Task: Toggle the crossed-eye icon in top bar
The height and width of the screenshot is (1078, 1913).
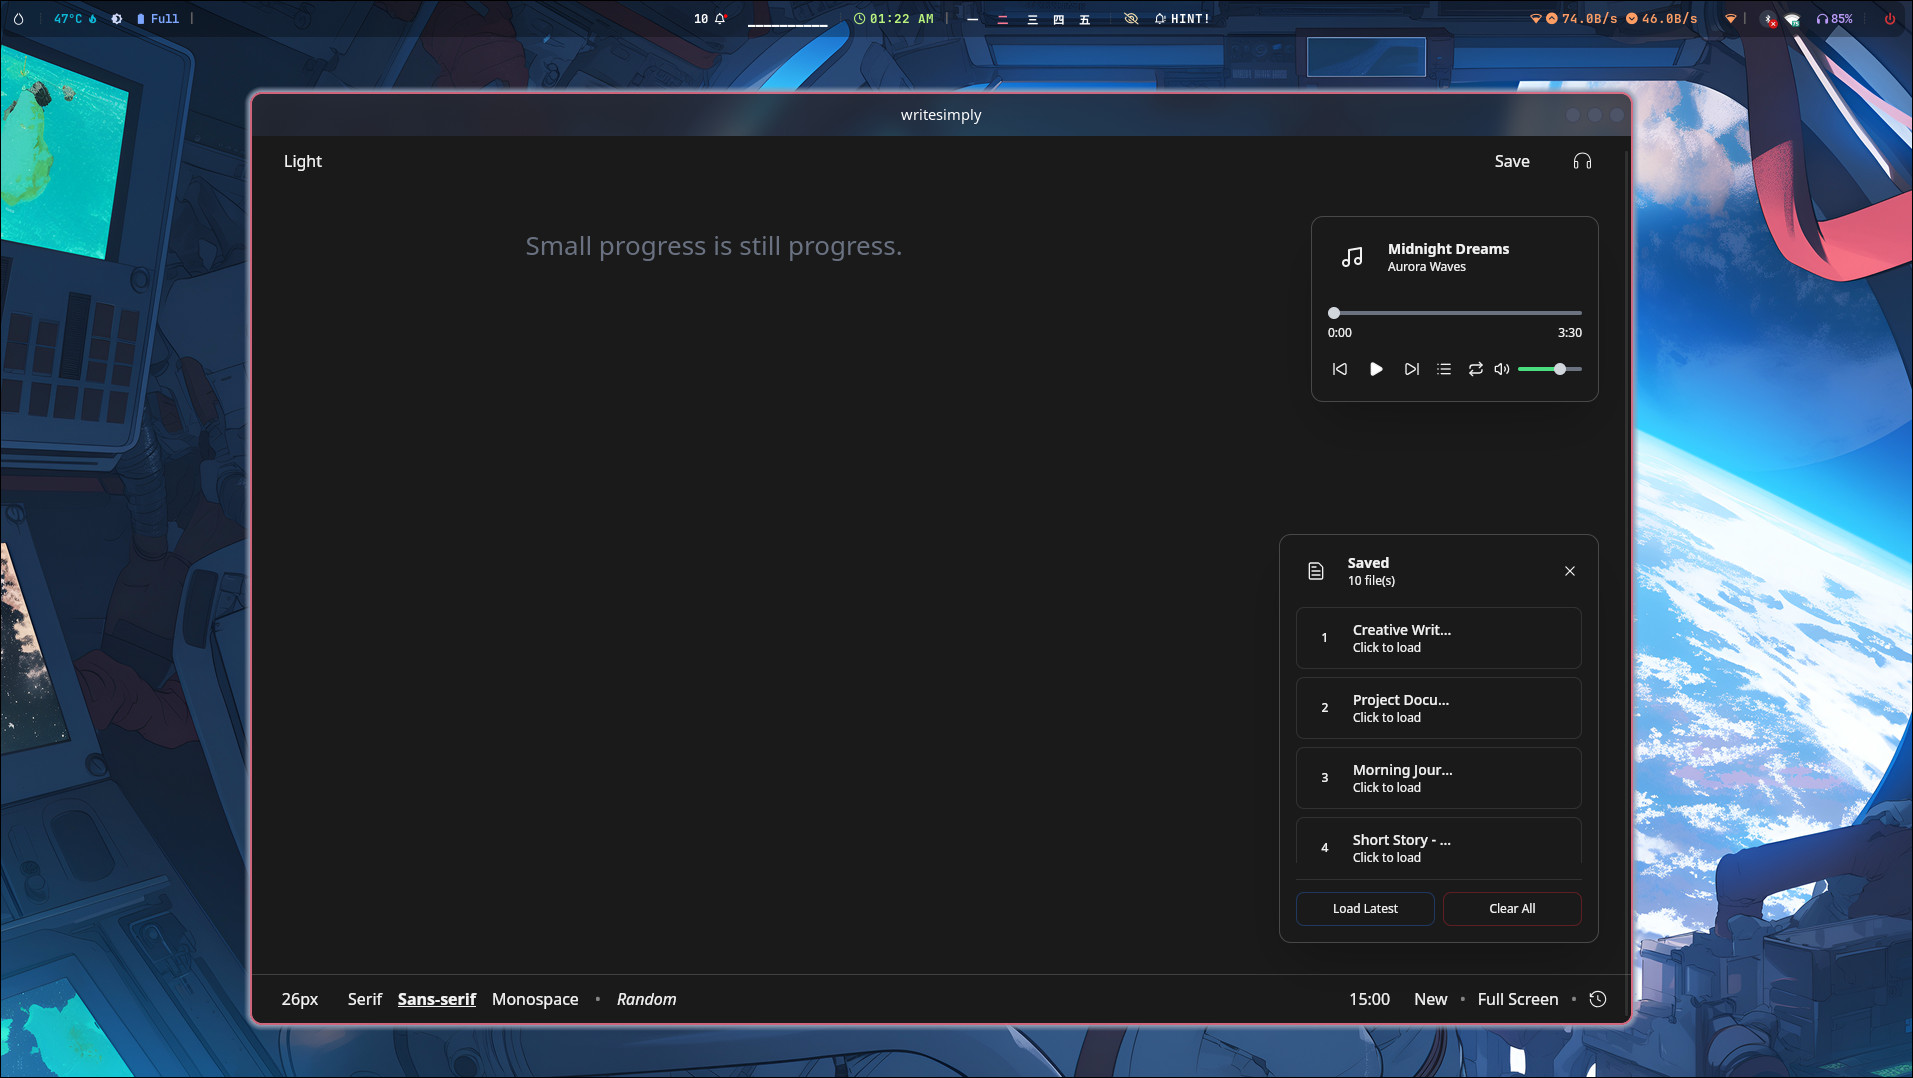Action: pyautogui.click(x=1131, y=19)
